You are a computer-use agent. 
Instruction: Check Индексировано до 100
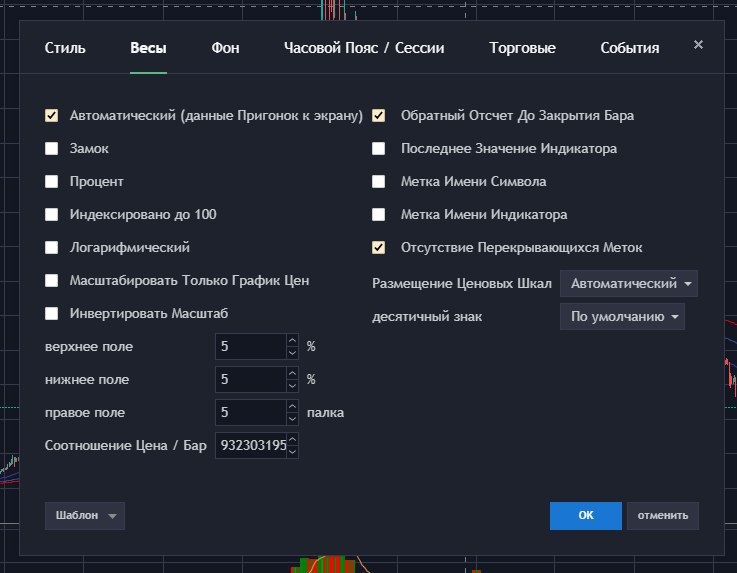click(x=52, y=214)
